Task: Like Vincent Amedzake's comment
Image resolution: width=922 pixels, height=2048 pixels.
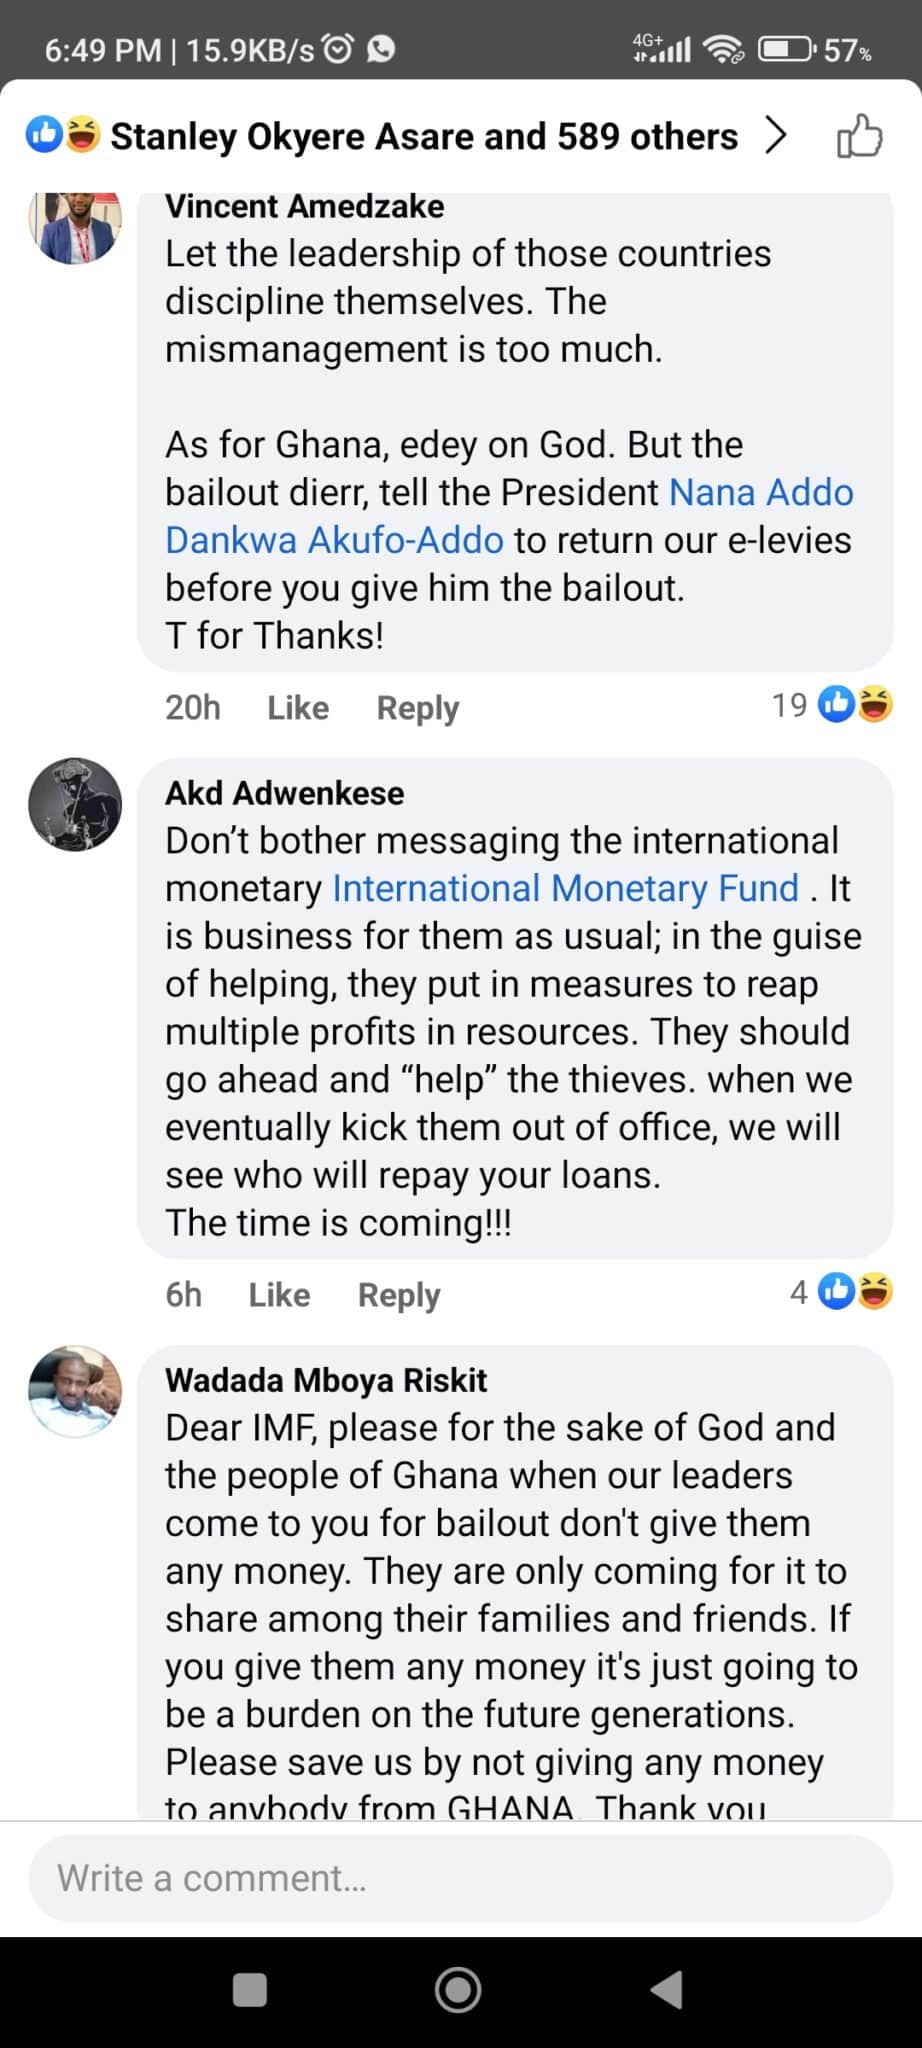Action: point(298,708)
